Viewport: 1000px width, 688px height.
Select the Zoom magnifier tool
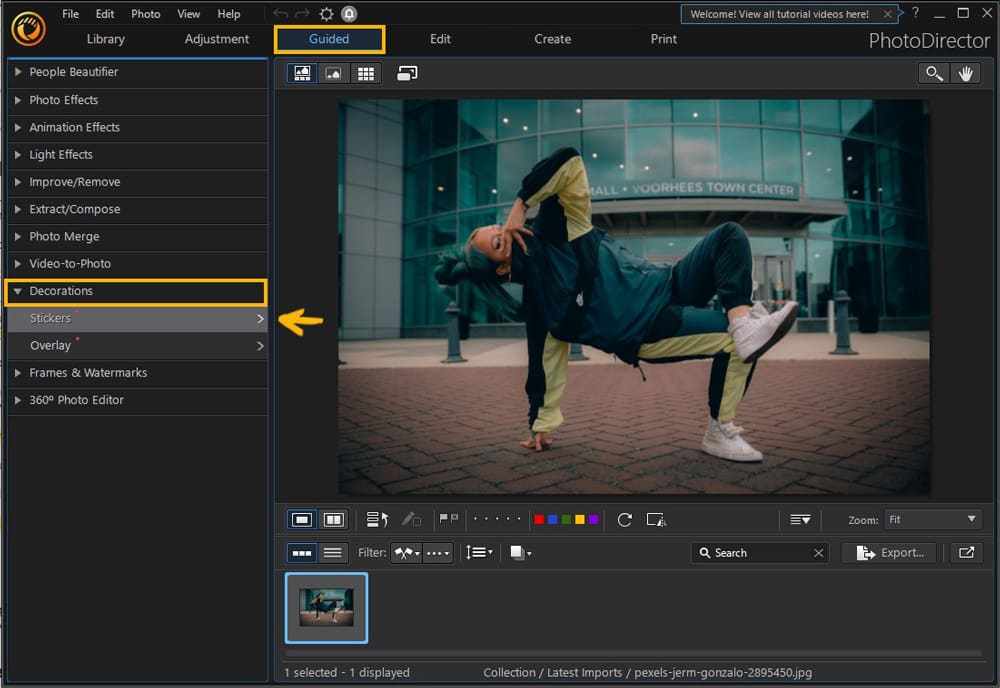coord(933,72)
